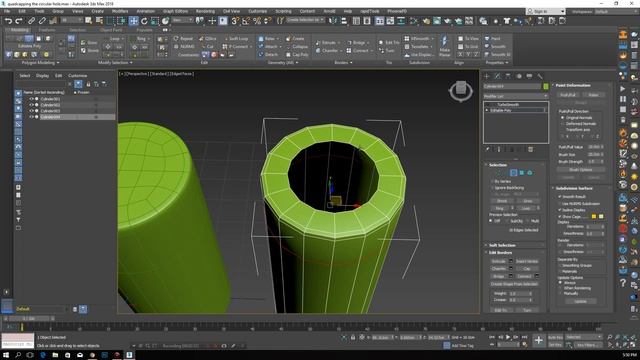This screenshot has width=640, height=360.
Task: Click the Push/Pull button
Action: (567, 95)
